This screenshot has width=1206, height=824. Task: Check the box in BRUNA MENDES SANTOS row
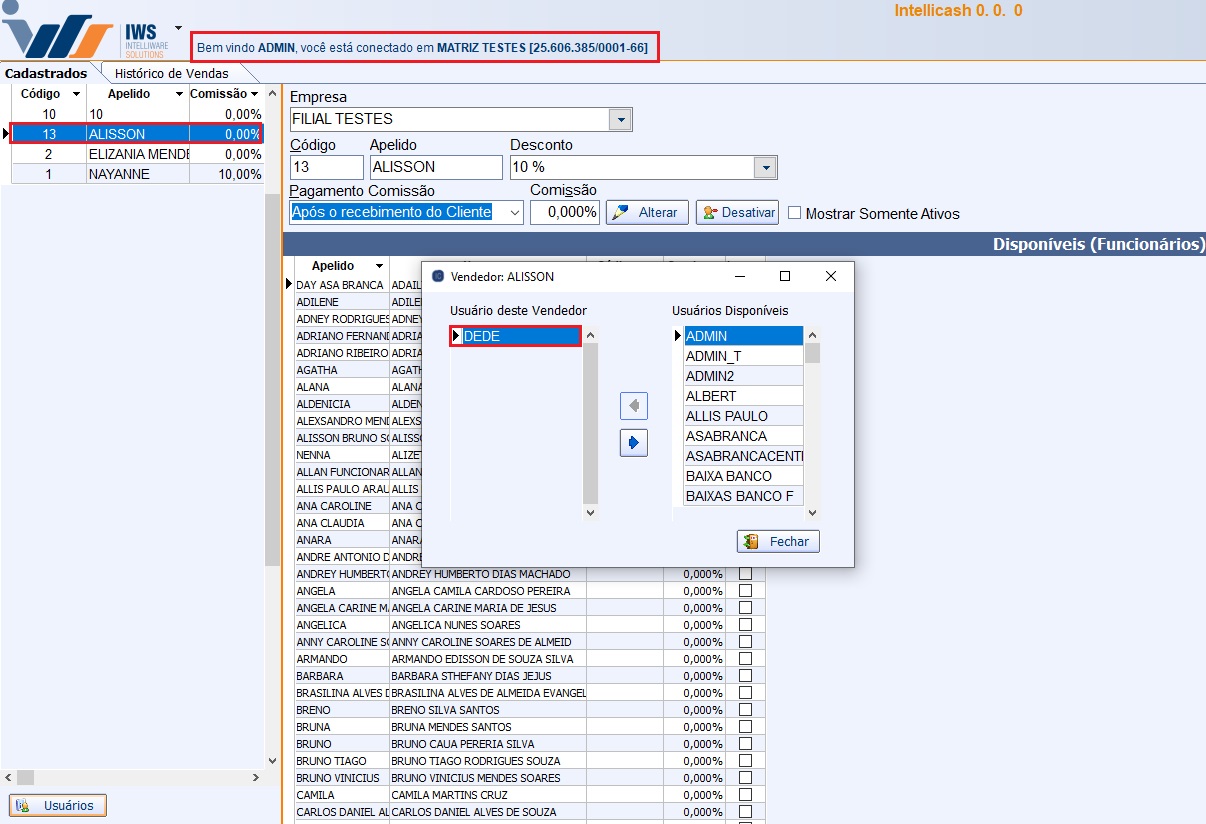pyautogui.click(x=745, y=727)
